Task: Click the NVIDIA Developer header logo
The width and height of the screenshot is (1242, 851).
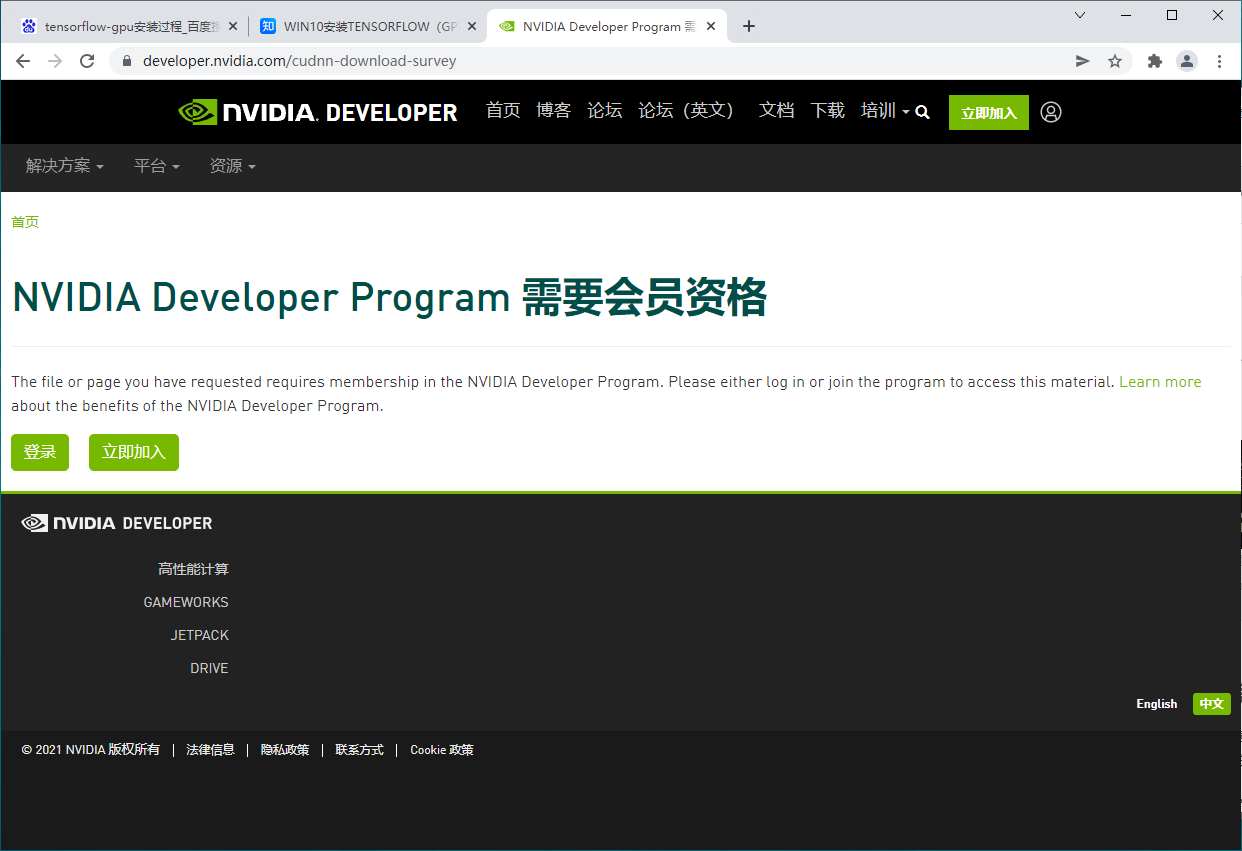Action: coord(317,112)
